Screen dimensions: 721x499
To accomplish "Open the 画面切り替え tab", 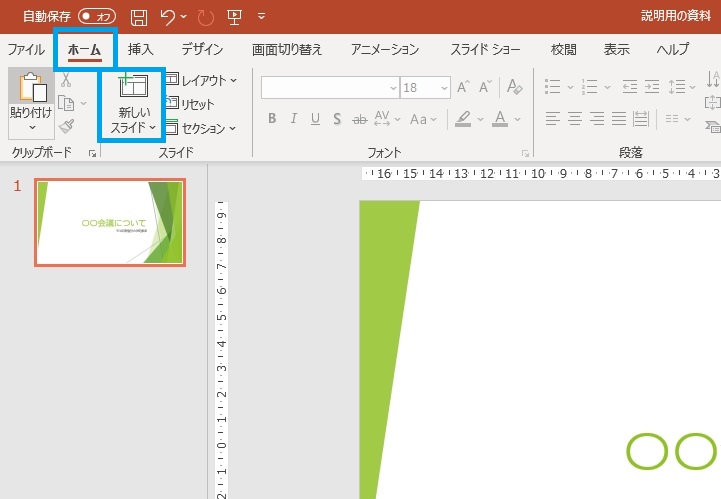I will [x=287, y=49].
